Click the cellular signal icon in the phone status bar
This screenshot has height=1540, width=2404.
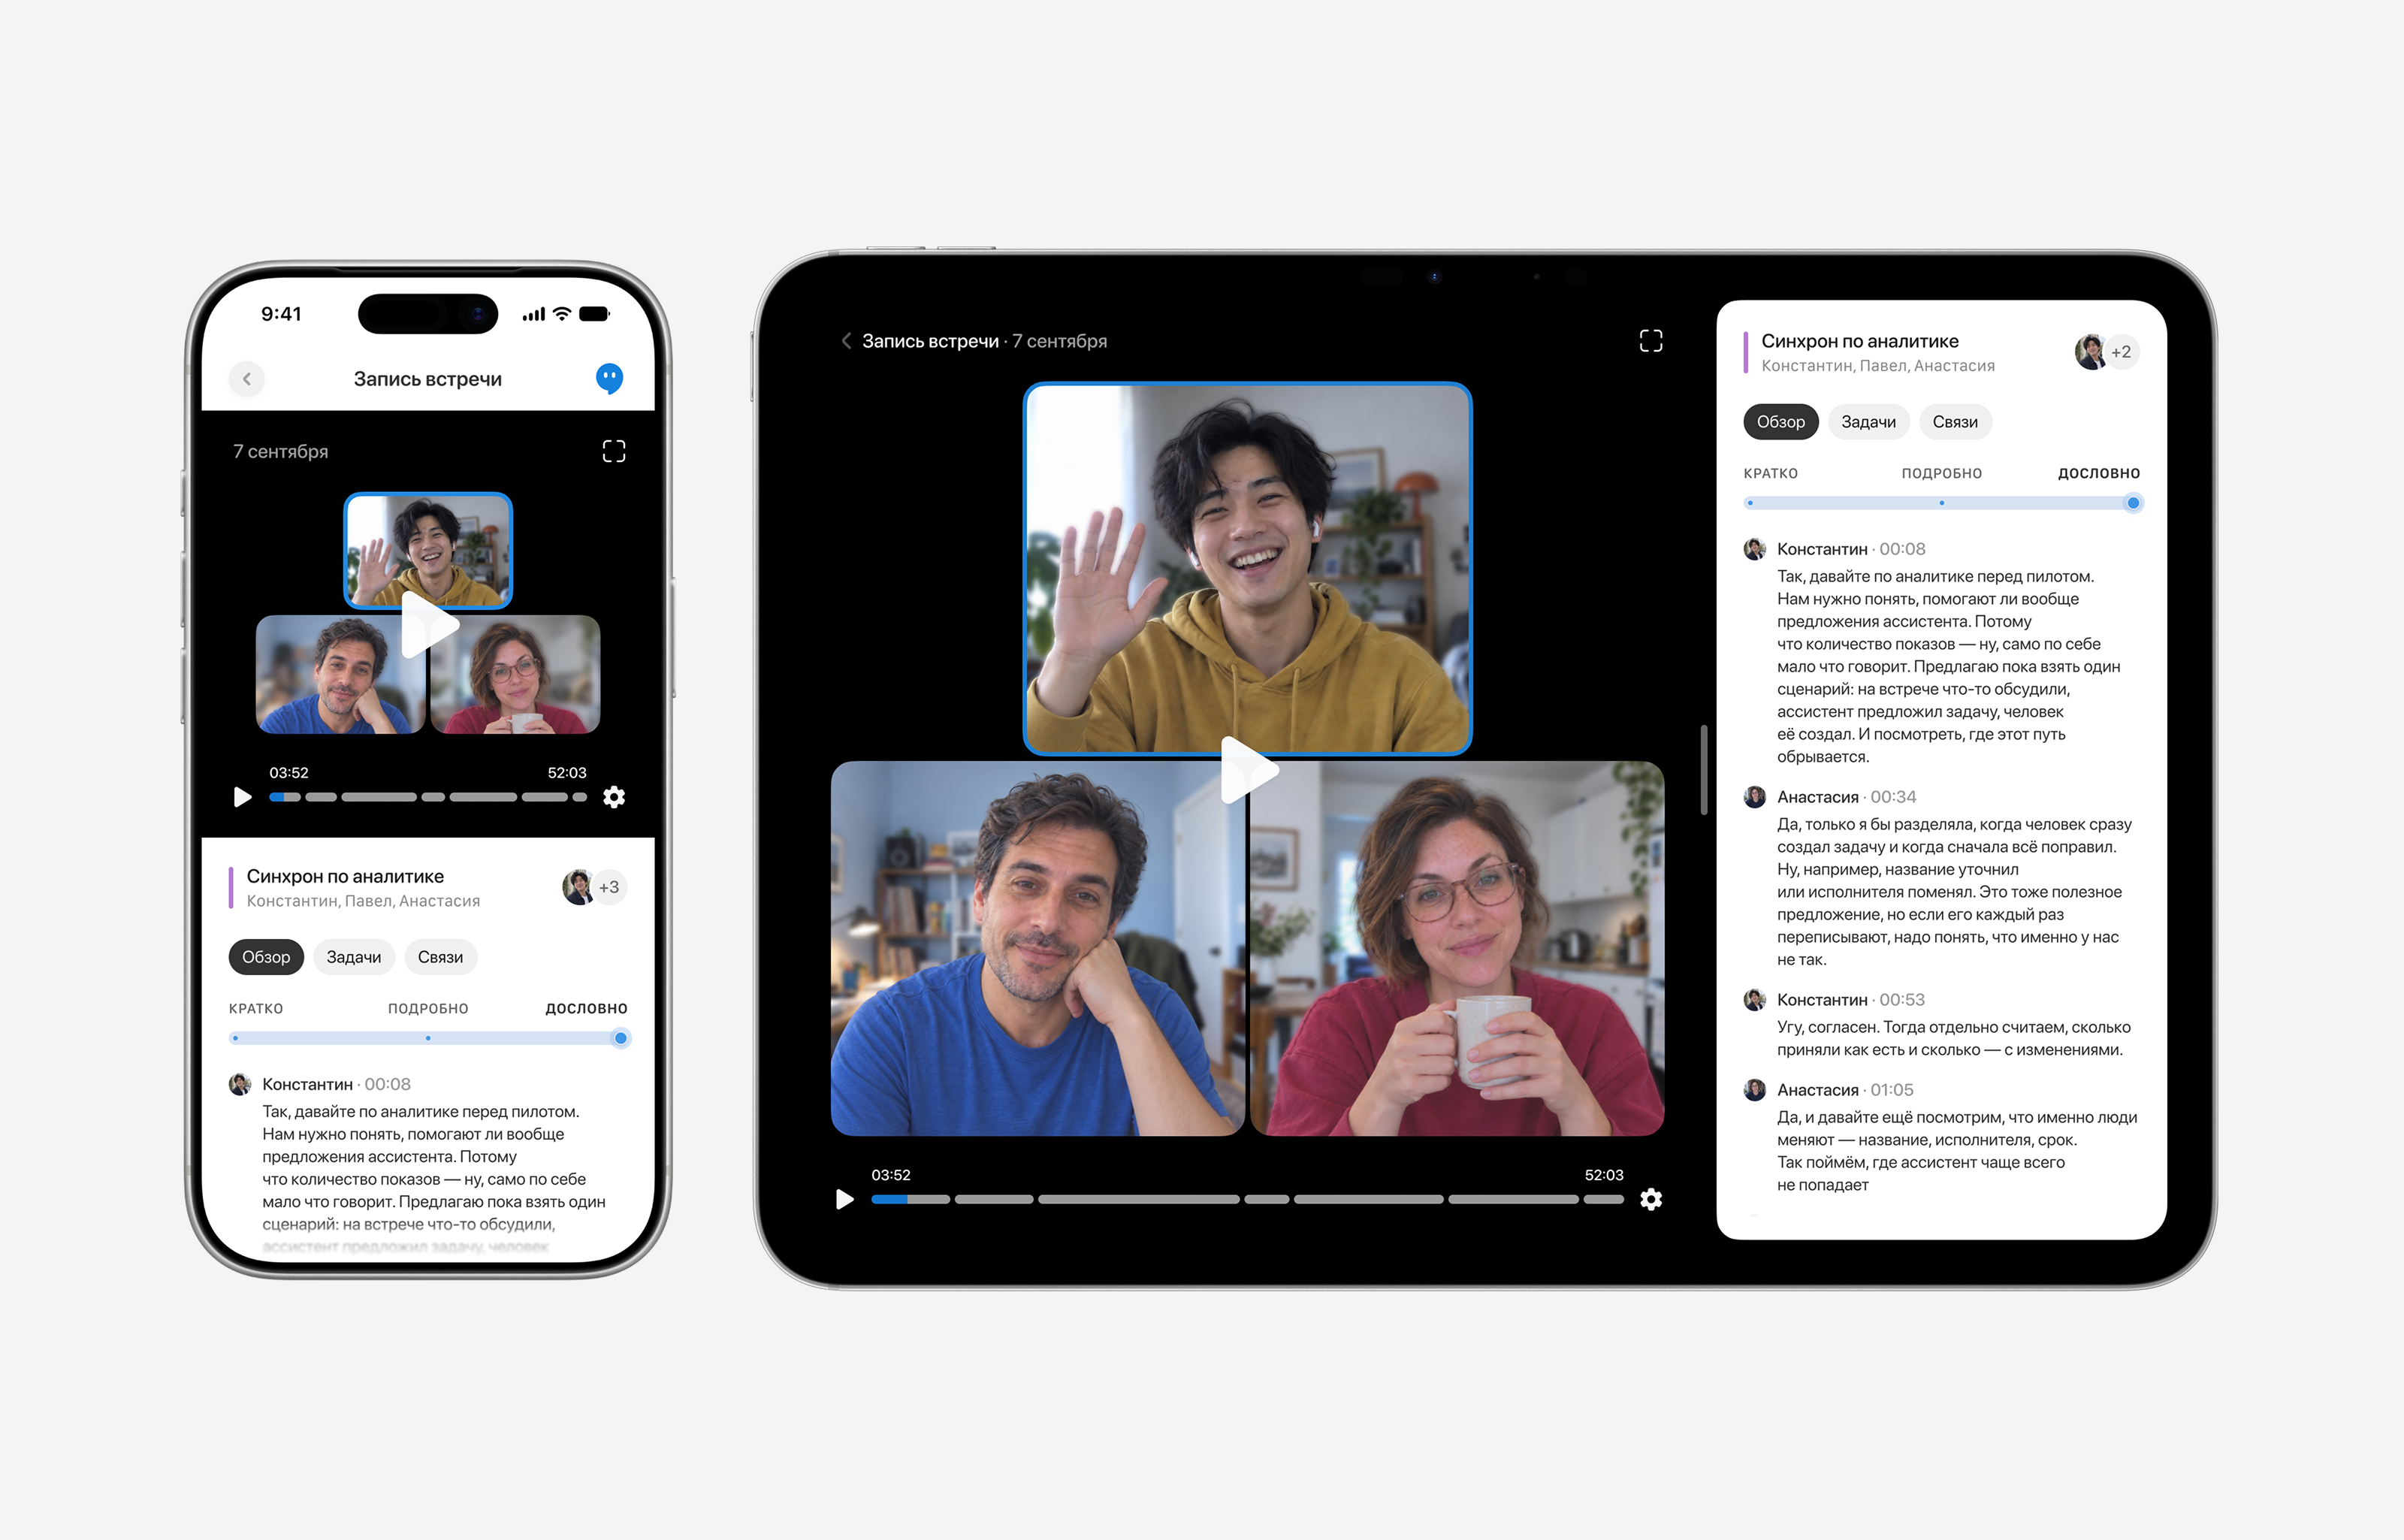[x=534, y=314]
